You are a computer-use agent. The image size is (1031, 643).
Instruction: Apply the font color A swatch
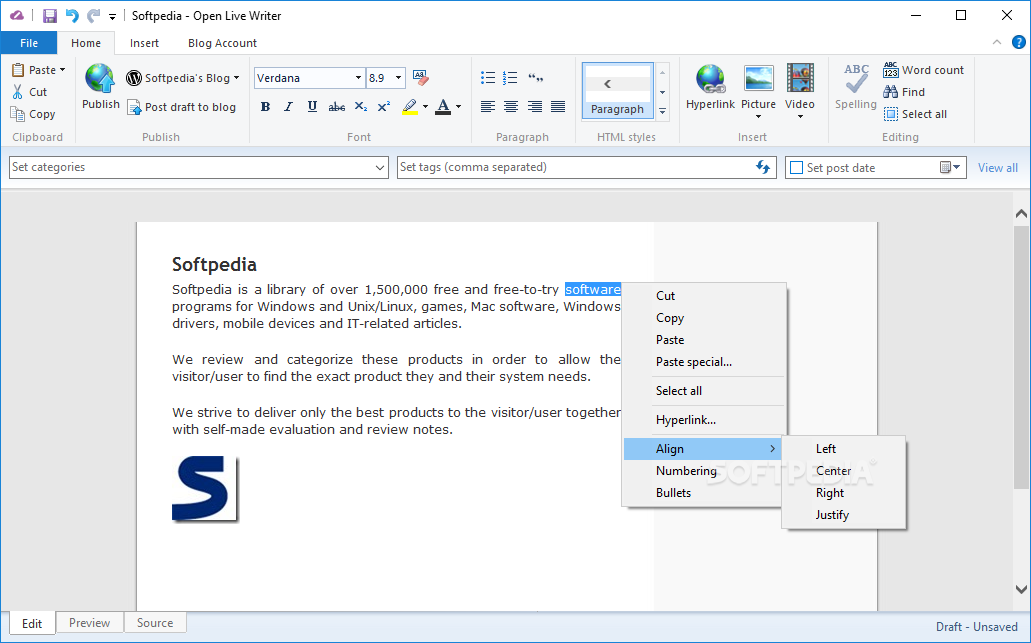point(443,107)
